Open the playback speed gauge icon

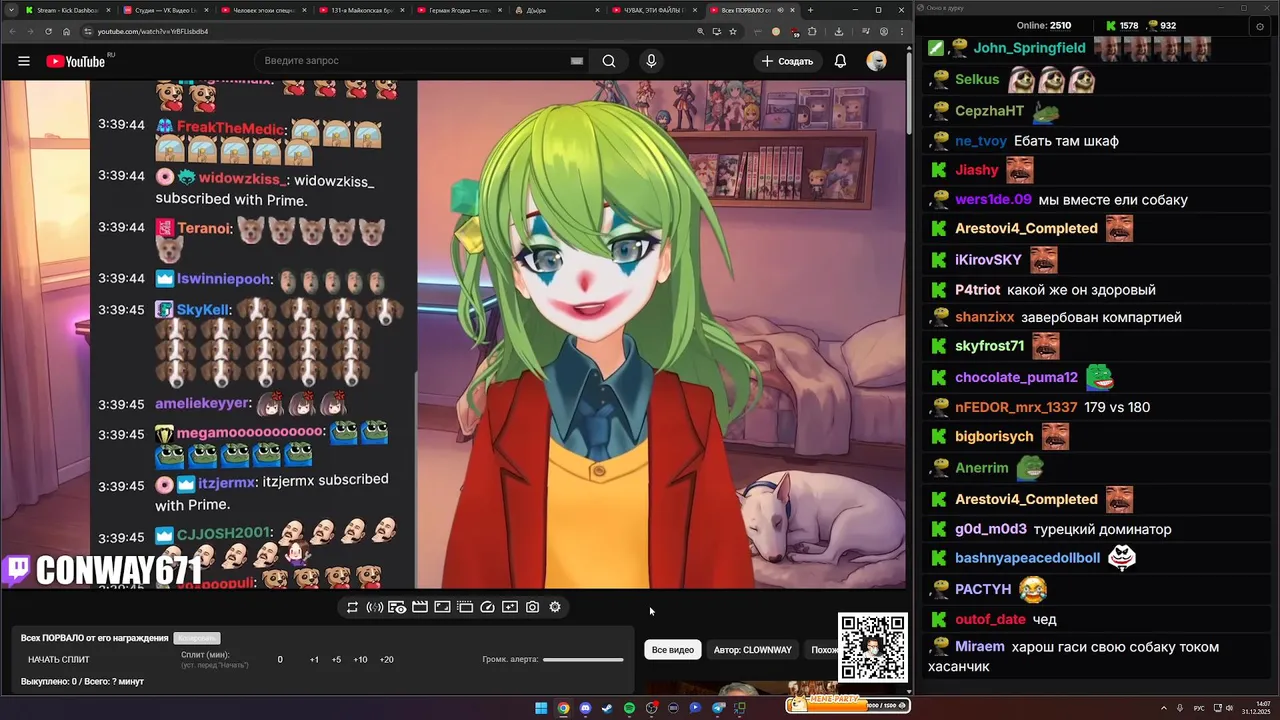point(488,607)
